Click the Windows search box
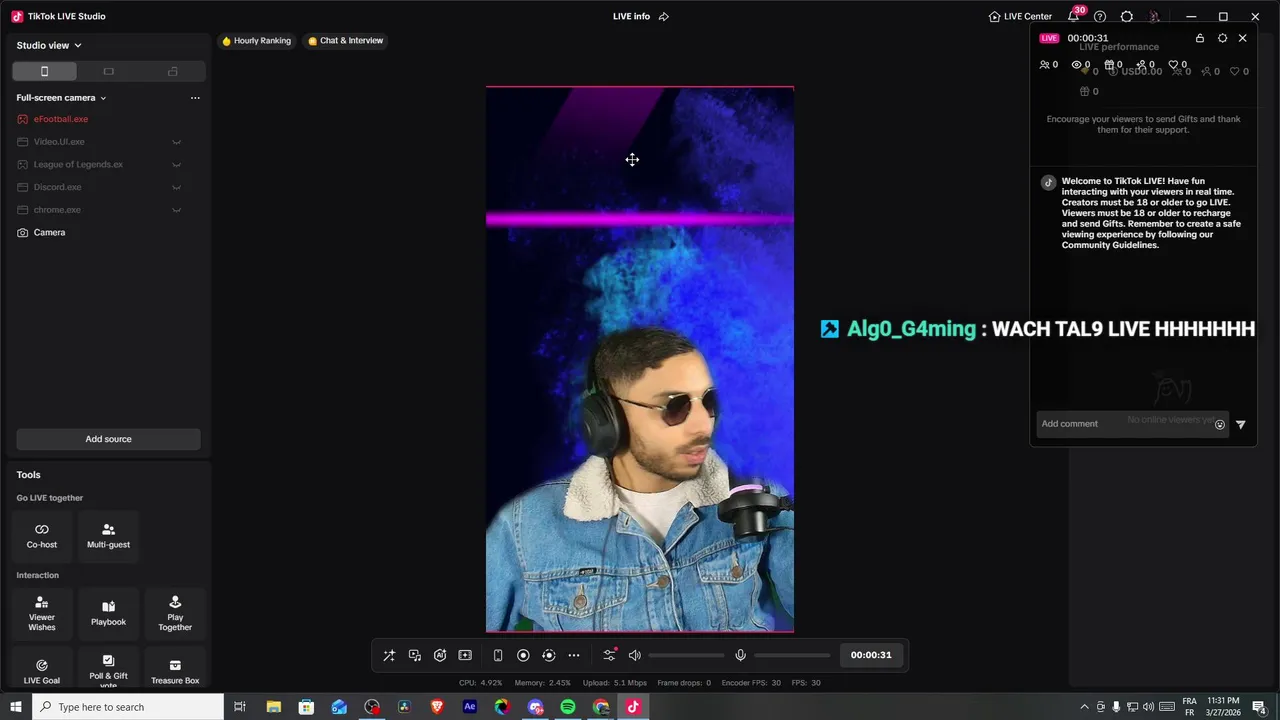Viewport: 1280px width, 720px height. coord(128,707)
